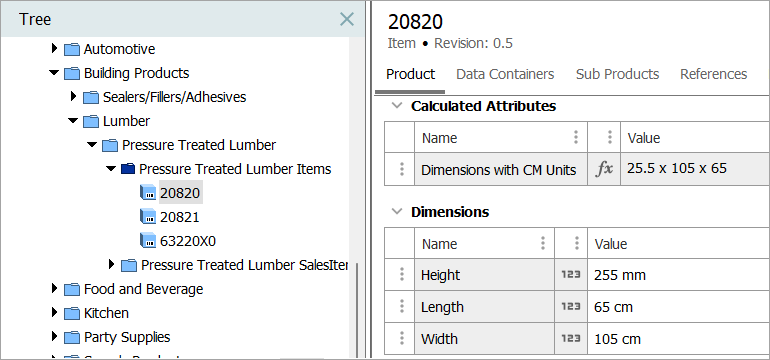Select item 63220X0 in the tree
The image size is (770, 360).
188,241
